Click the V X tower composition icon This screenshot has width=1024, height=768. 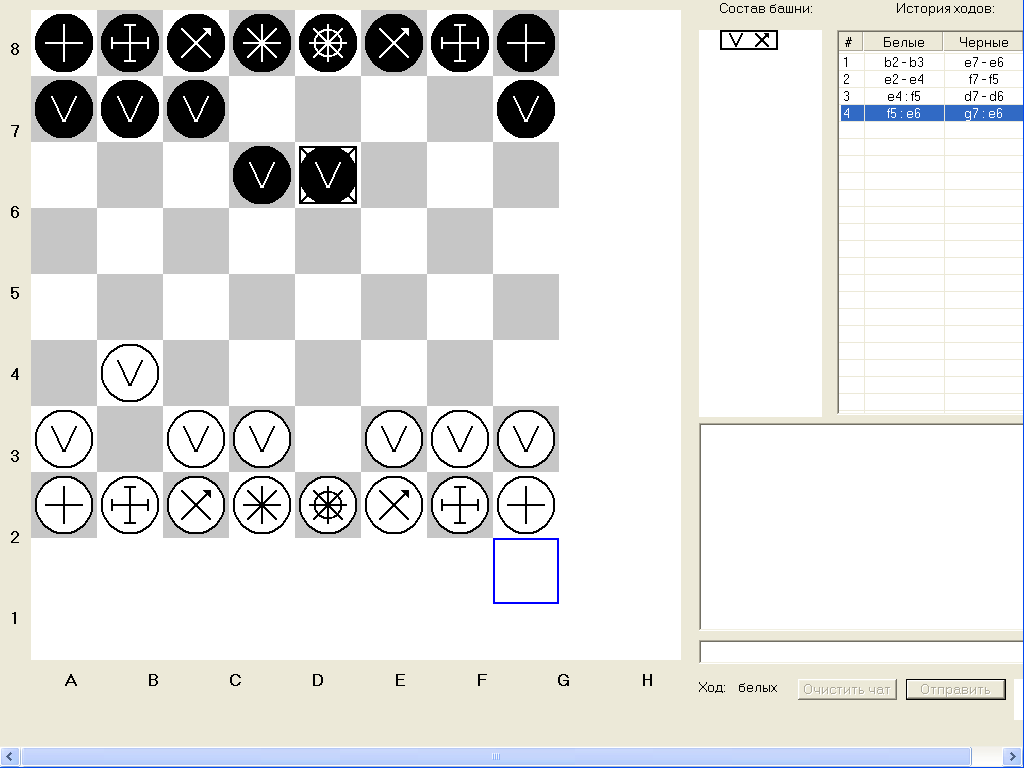click(749, 40)
